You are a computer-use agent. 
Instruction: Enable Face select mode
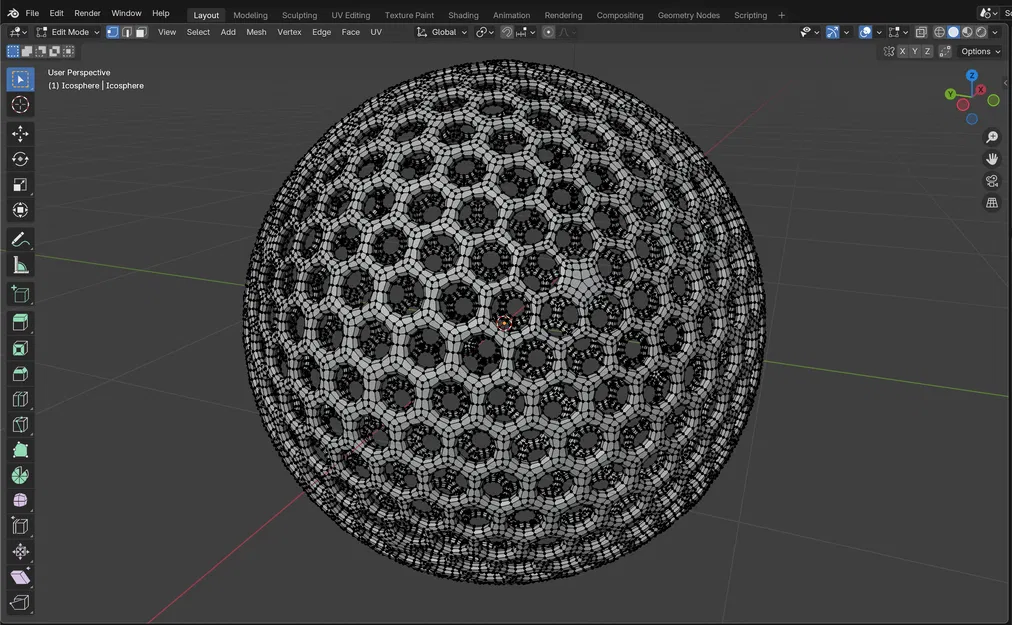(140, 32)
